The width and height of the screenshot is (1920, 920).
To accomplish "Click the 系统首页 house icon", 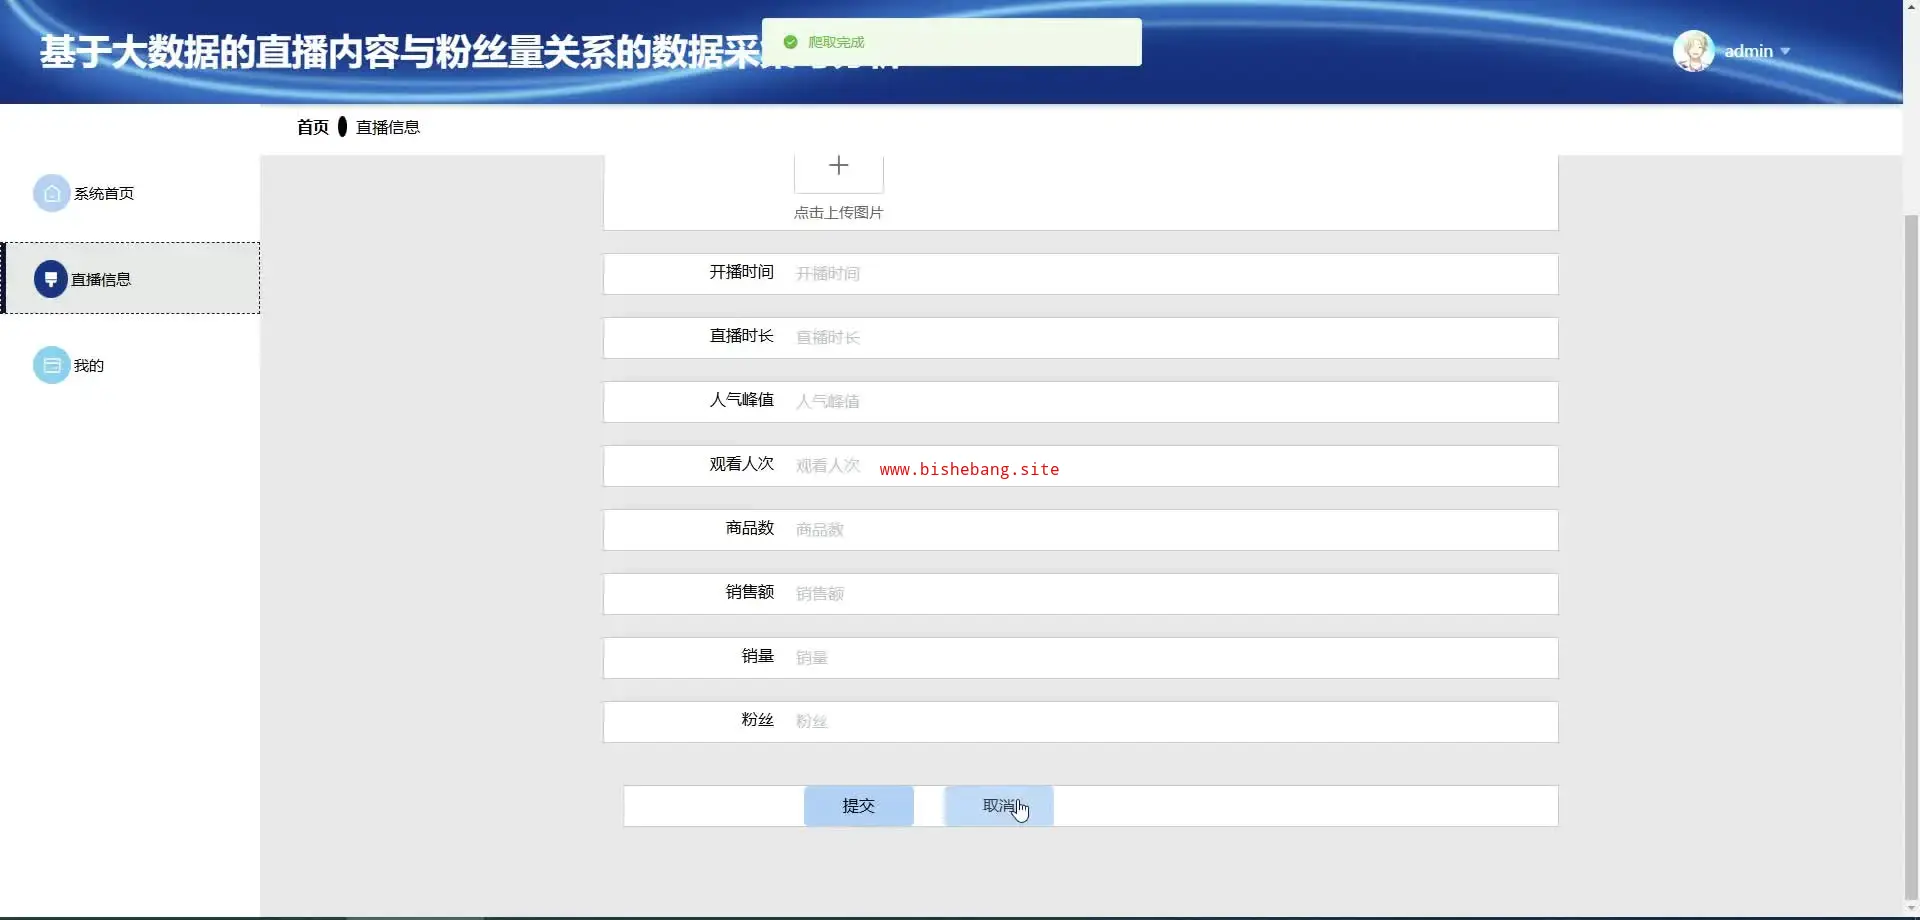I will pyautogui.click(x=51, y=193).
